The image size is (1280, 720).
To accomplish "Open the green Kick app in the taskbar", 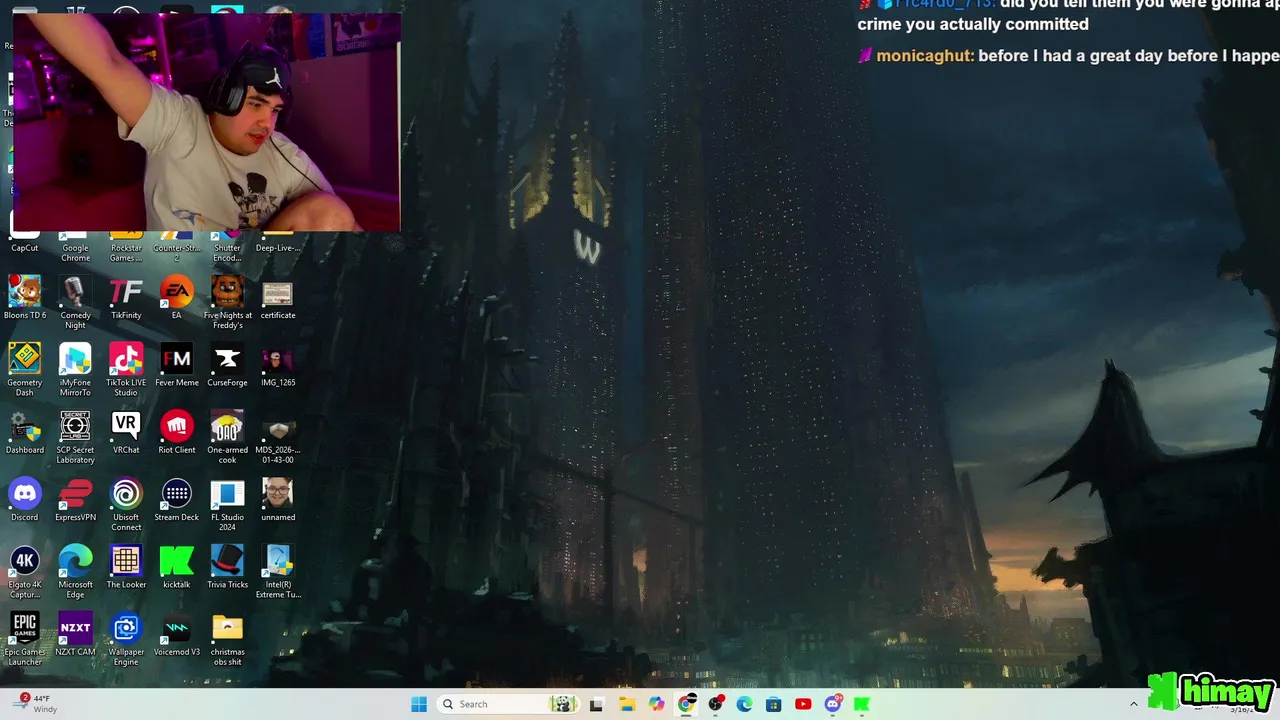I will [x=861, y=704].
